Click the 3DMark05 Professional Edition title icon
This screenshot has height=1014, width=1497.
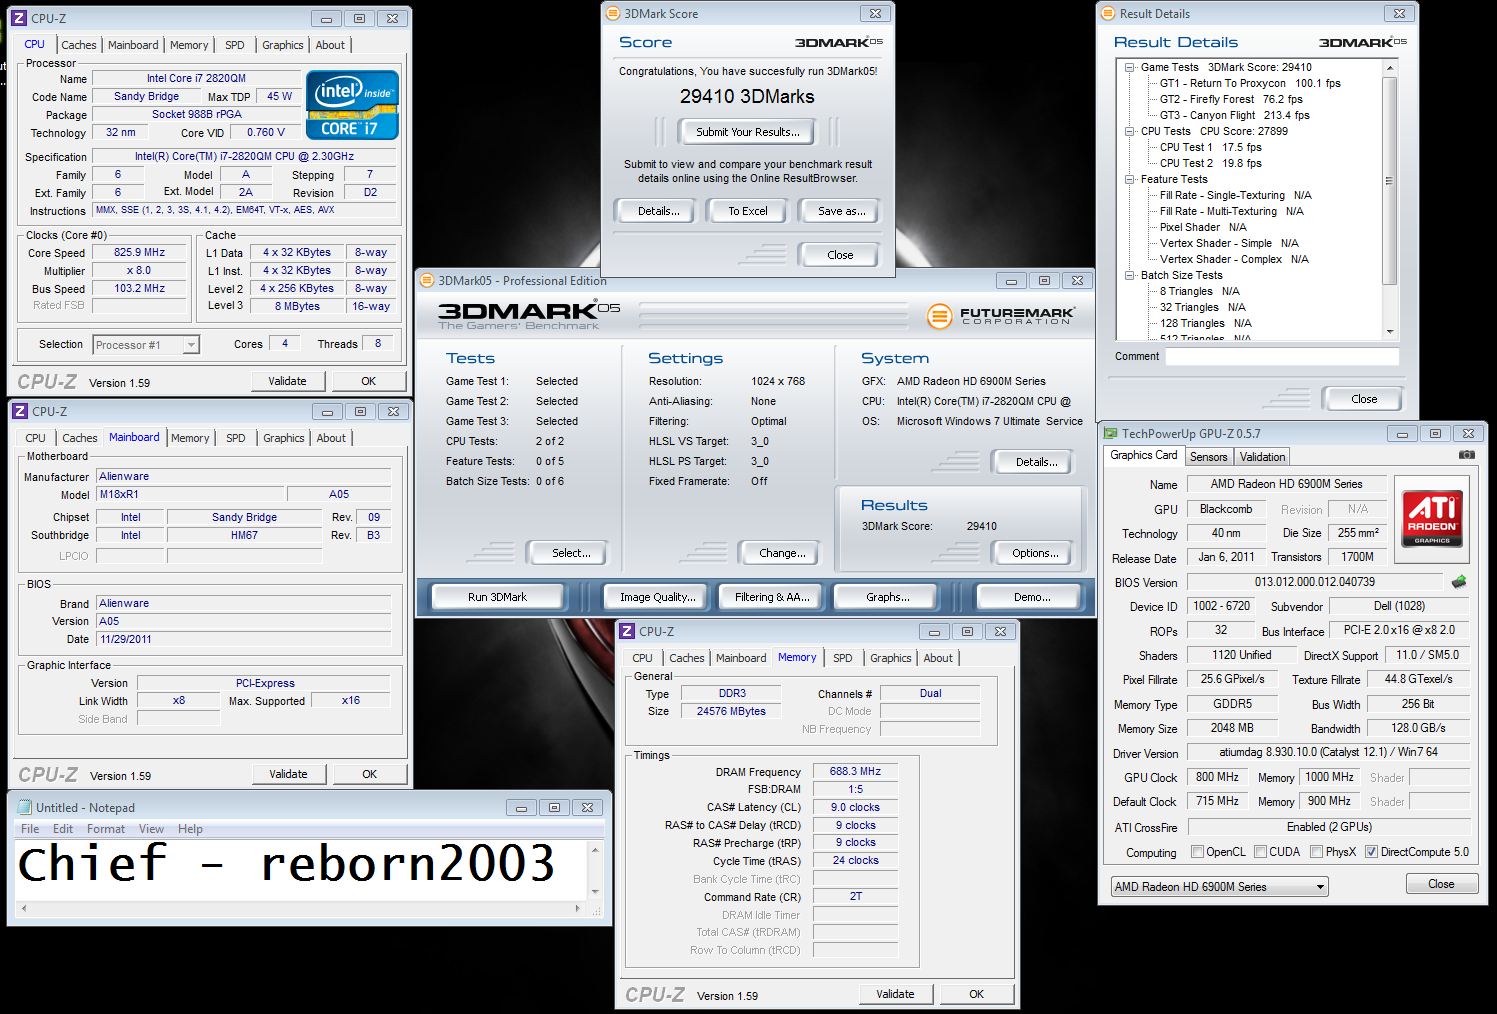(427, 281)
